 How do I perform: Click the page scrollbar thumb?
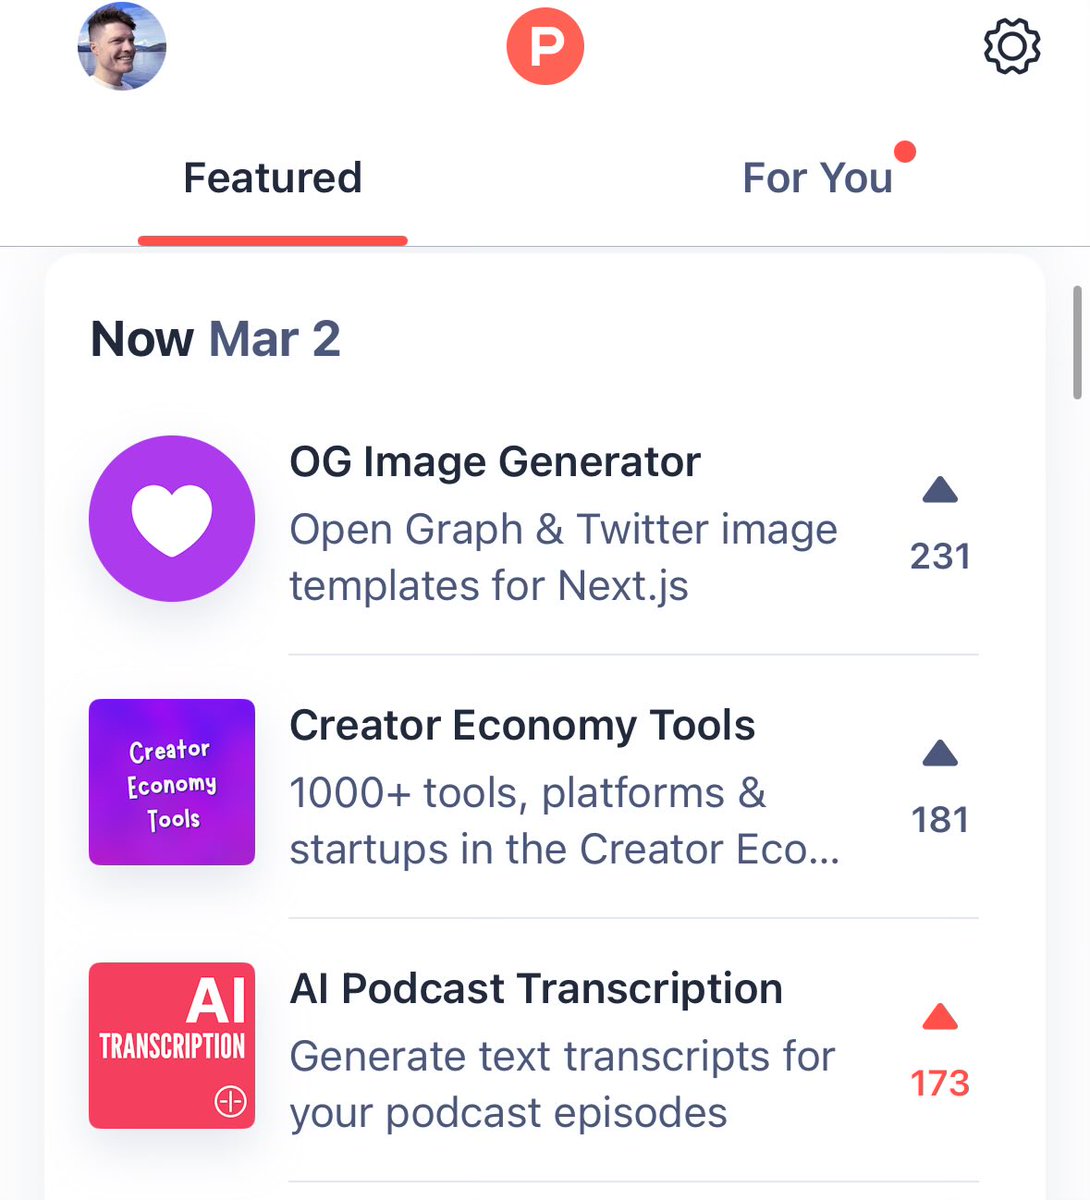pos(1076,342)
